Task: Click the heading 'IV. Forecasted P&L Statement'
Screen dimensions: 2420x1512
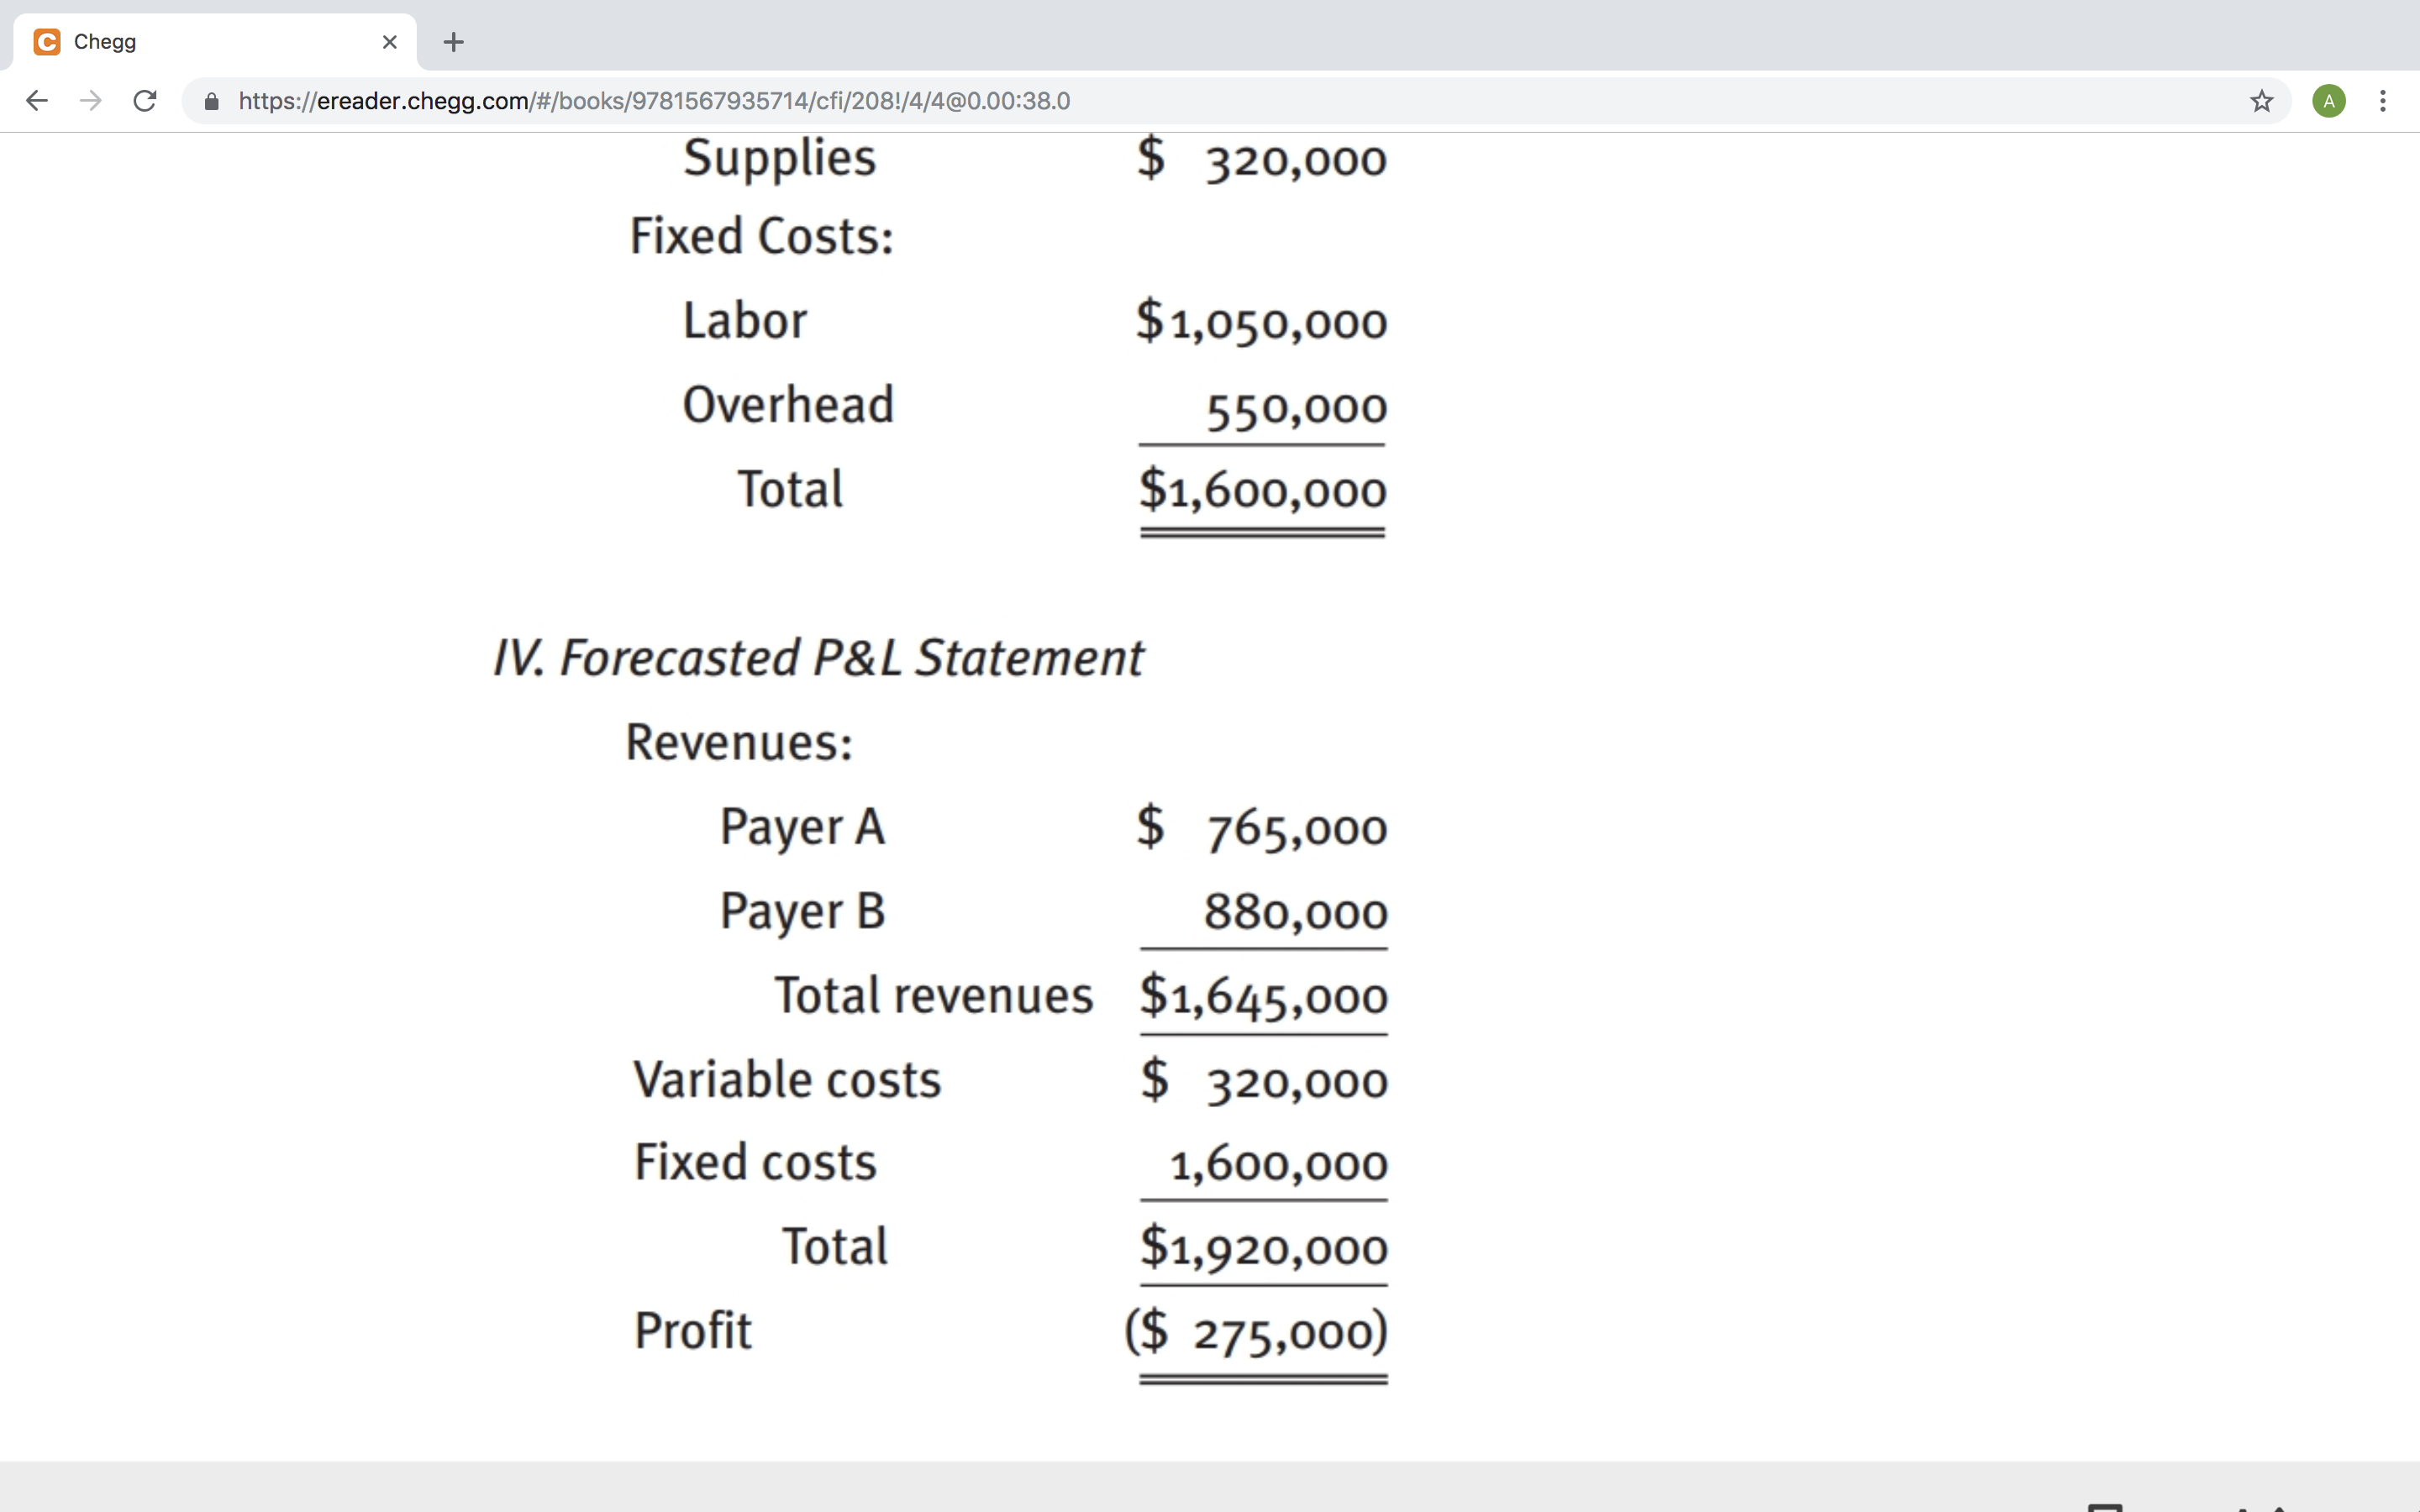Action: (818, 658)
